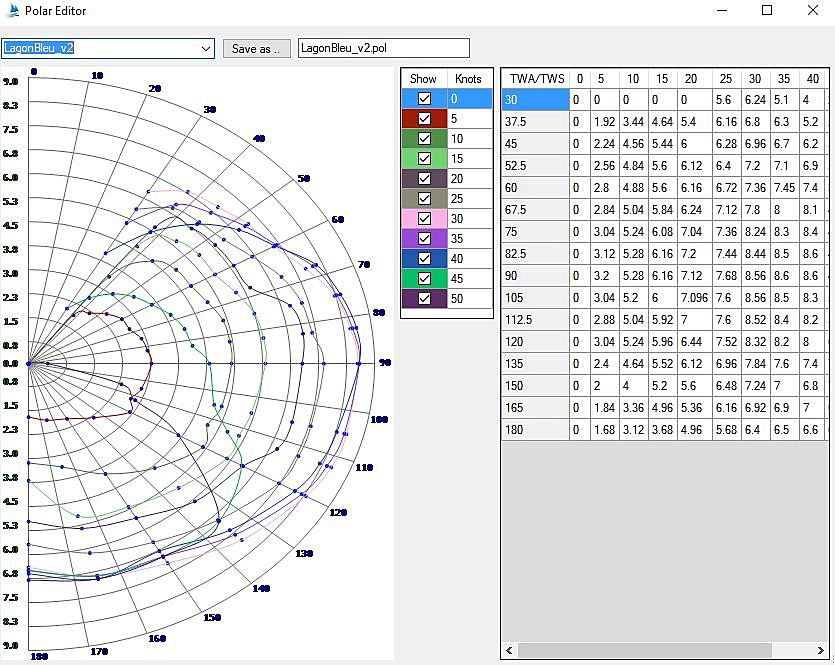The image size is (835, 665).
Task: Click the 7.45 cell in row 60
Action: tap(784, 187)
